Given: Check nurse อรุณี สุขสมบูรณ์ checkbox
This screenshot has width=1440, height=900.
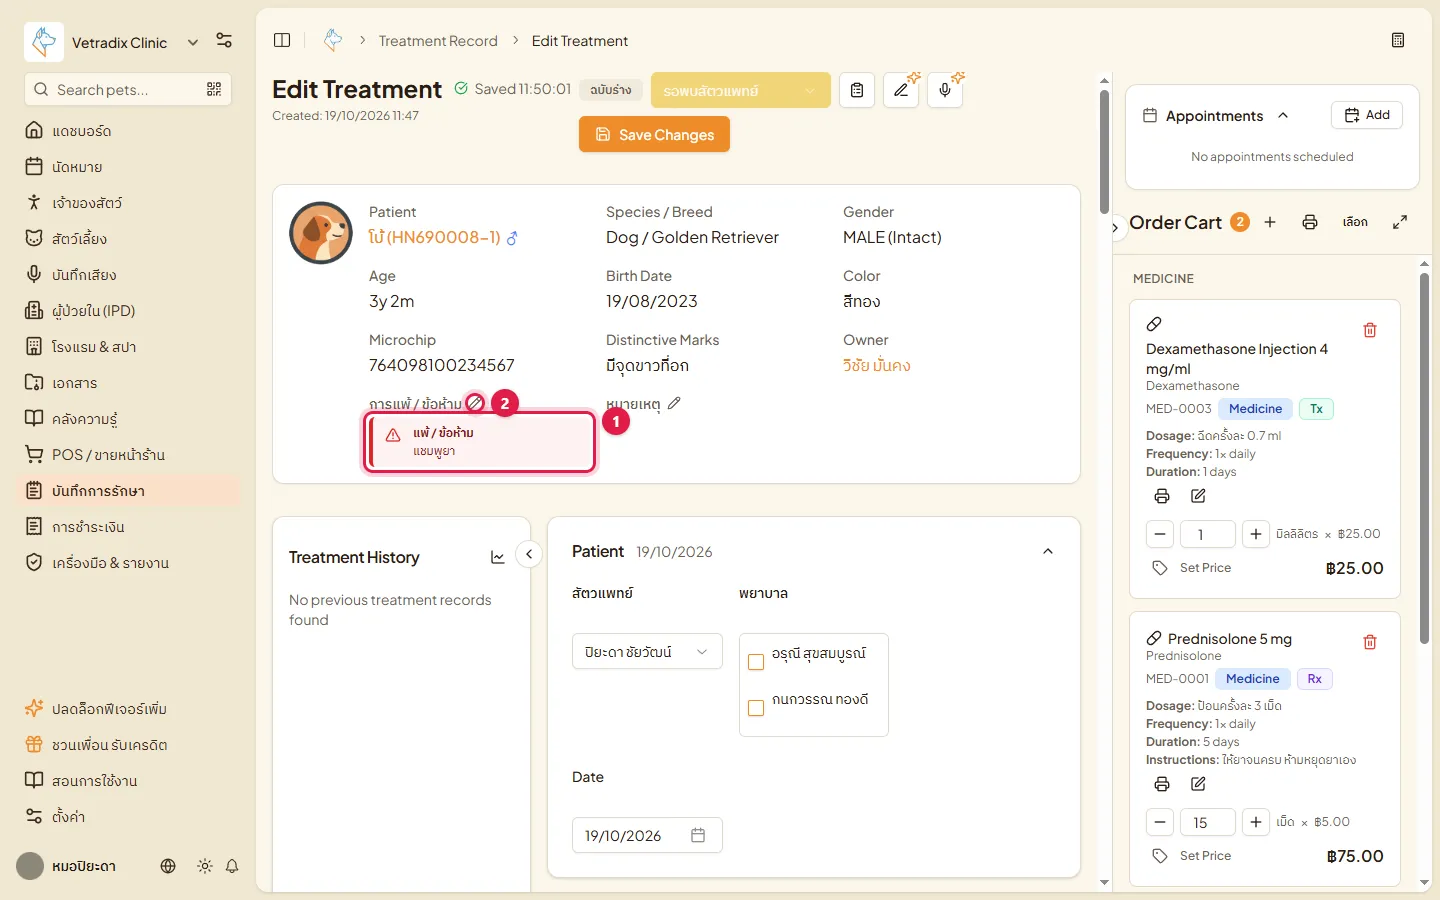Looking at the screenshot, I should coord(756,662).
